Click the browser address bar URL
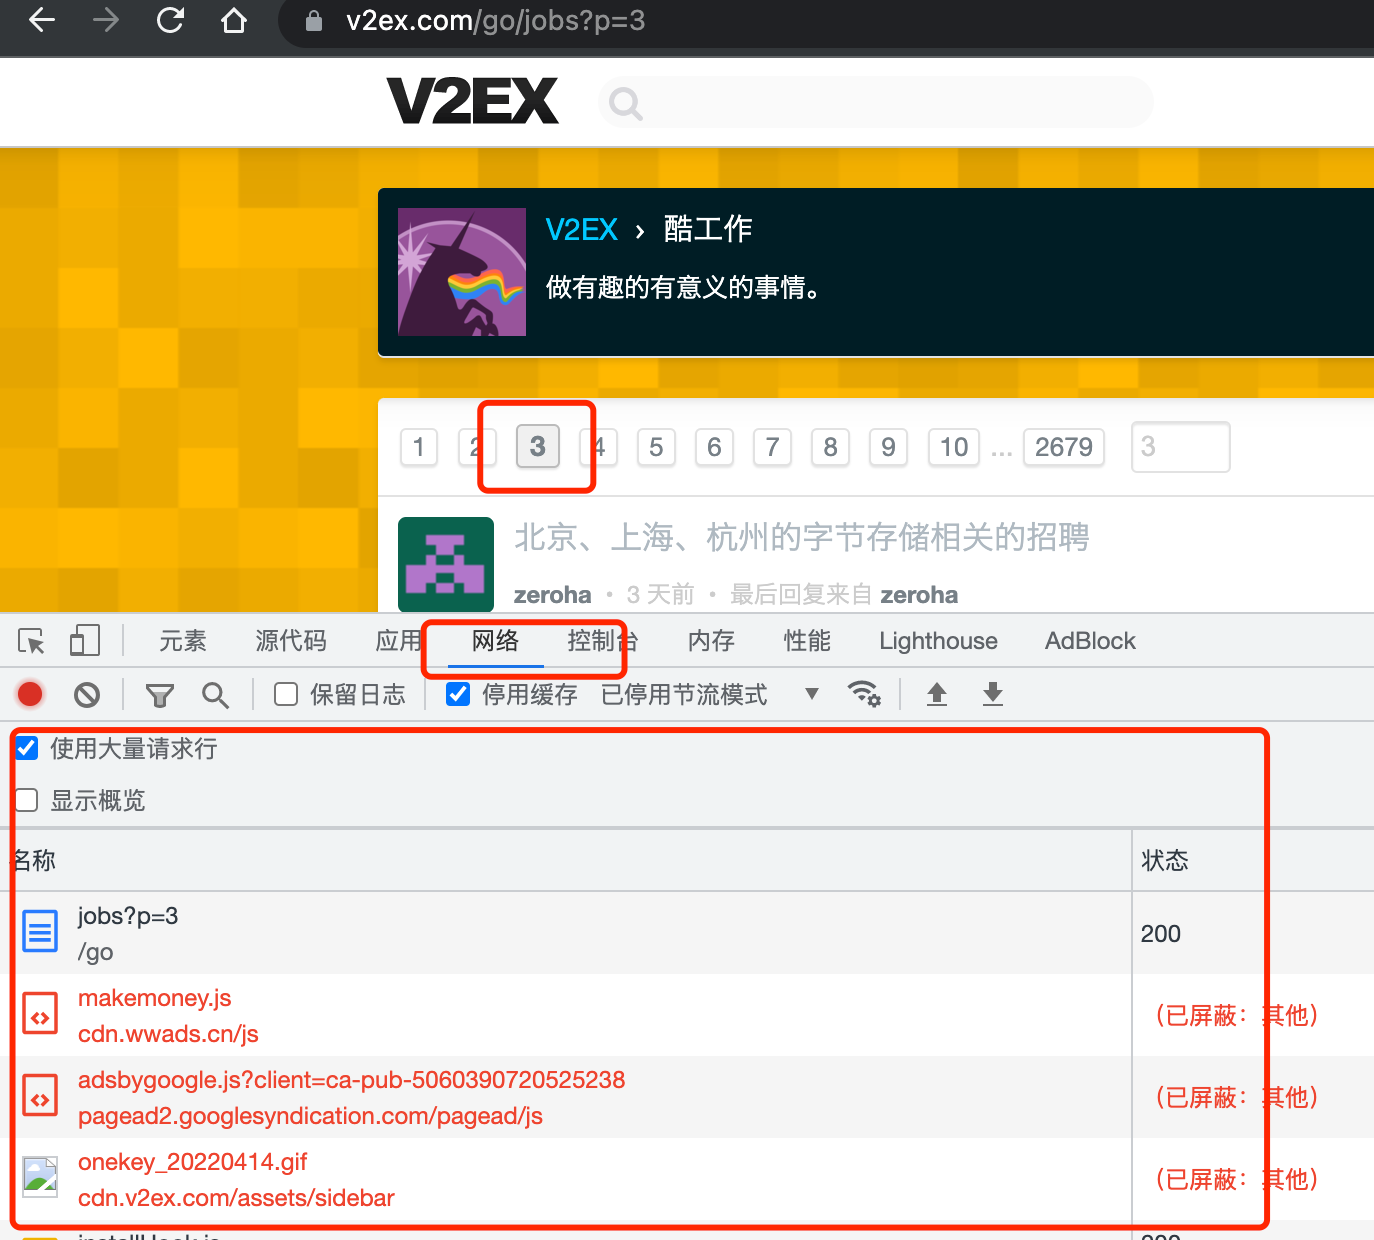The width and height of the screenshot is (1374, 1240). point(495,20)
